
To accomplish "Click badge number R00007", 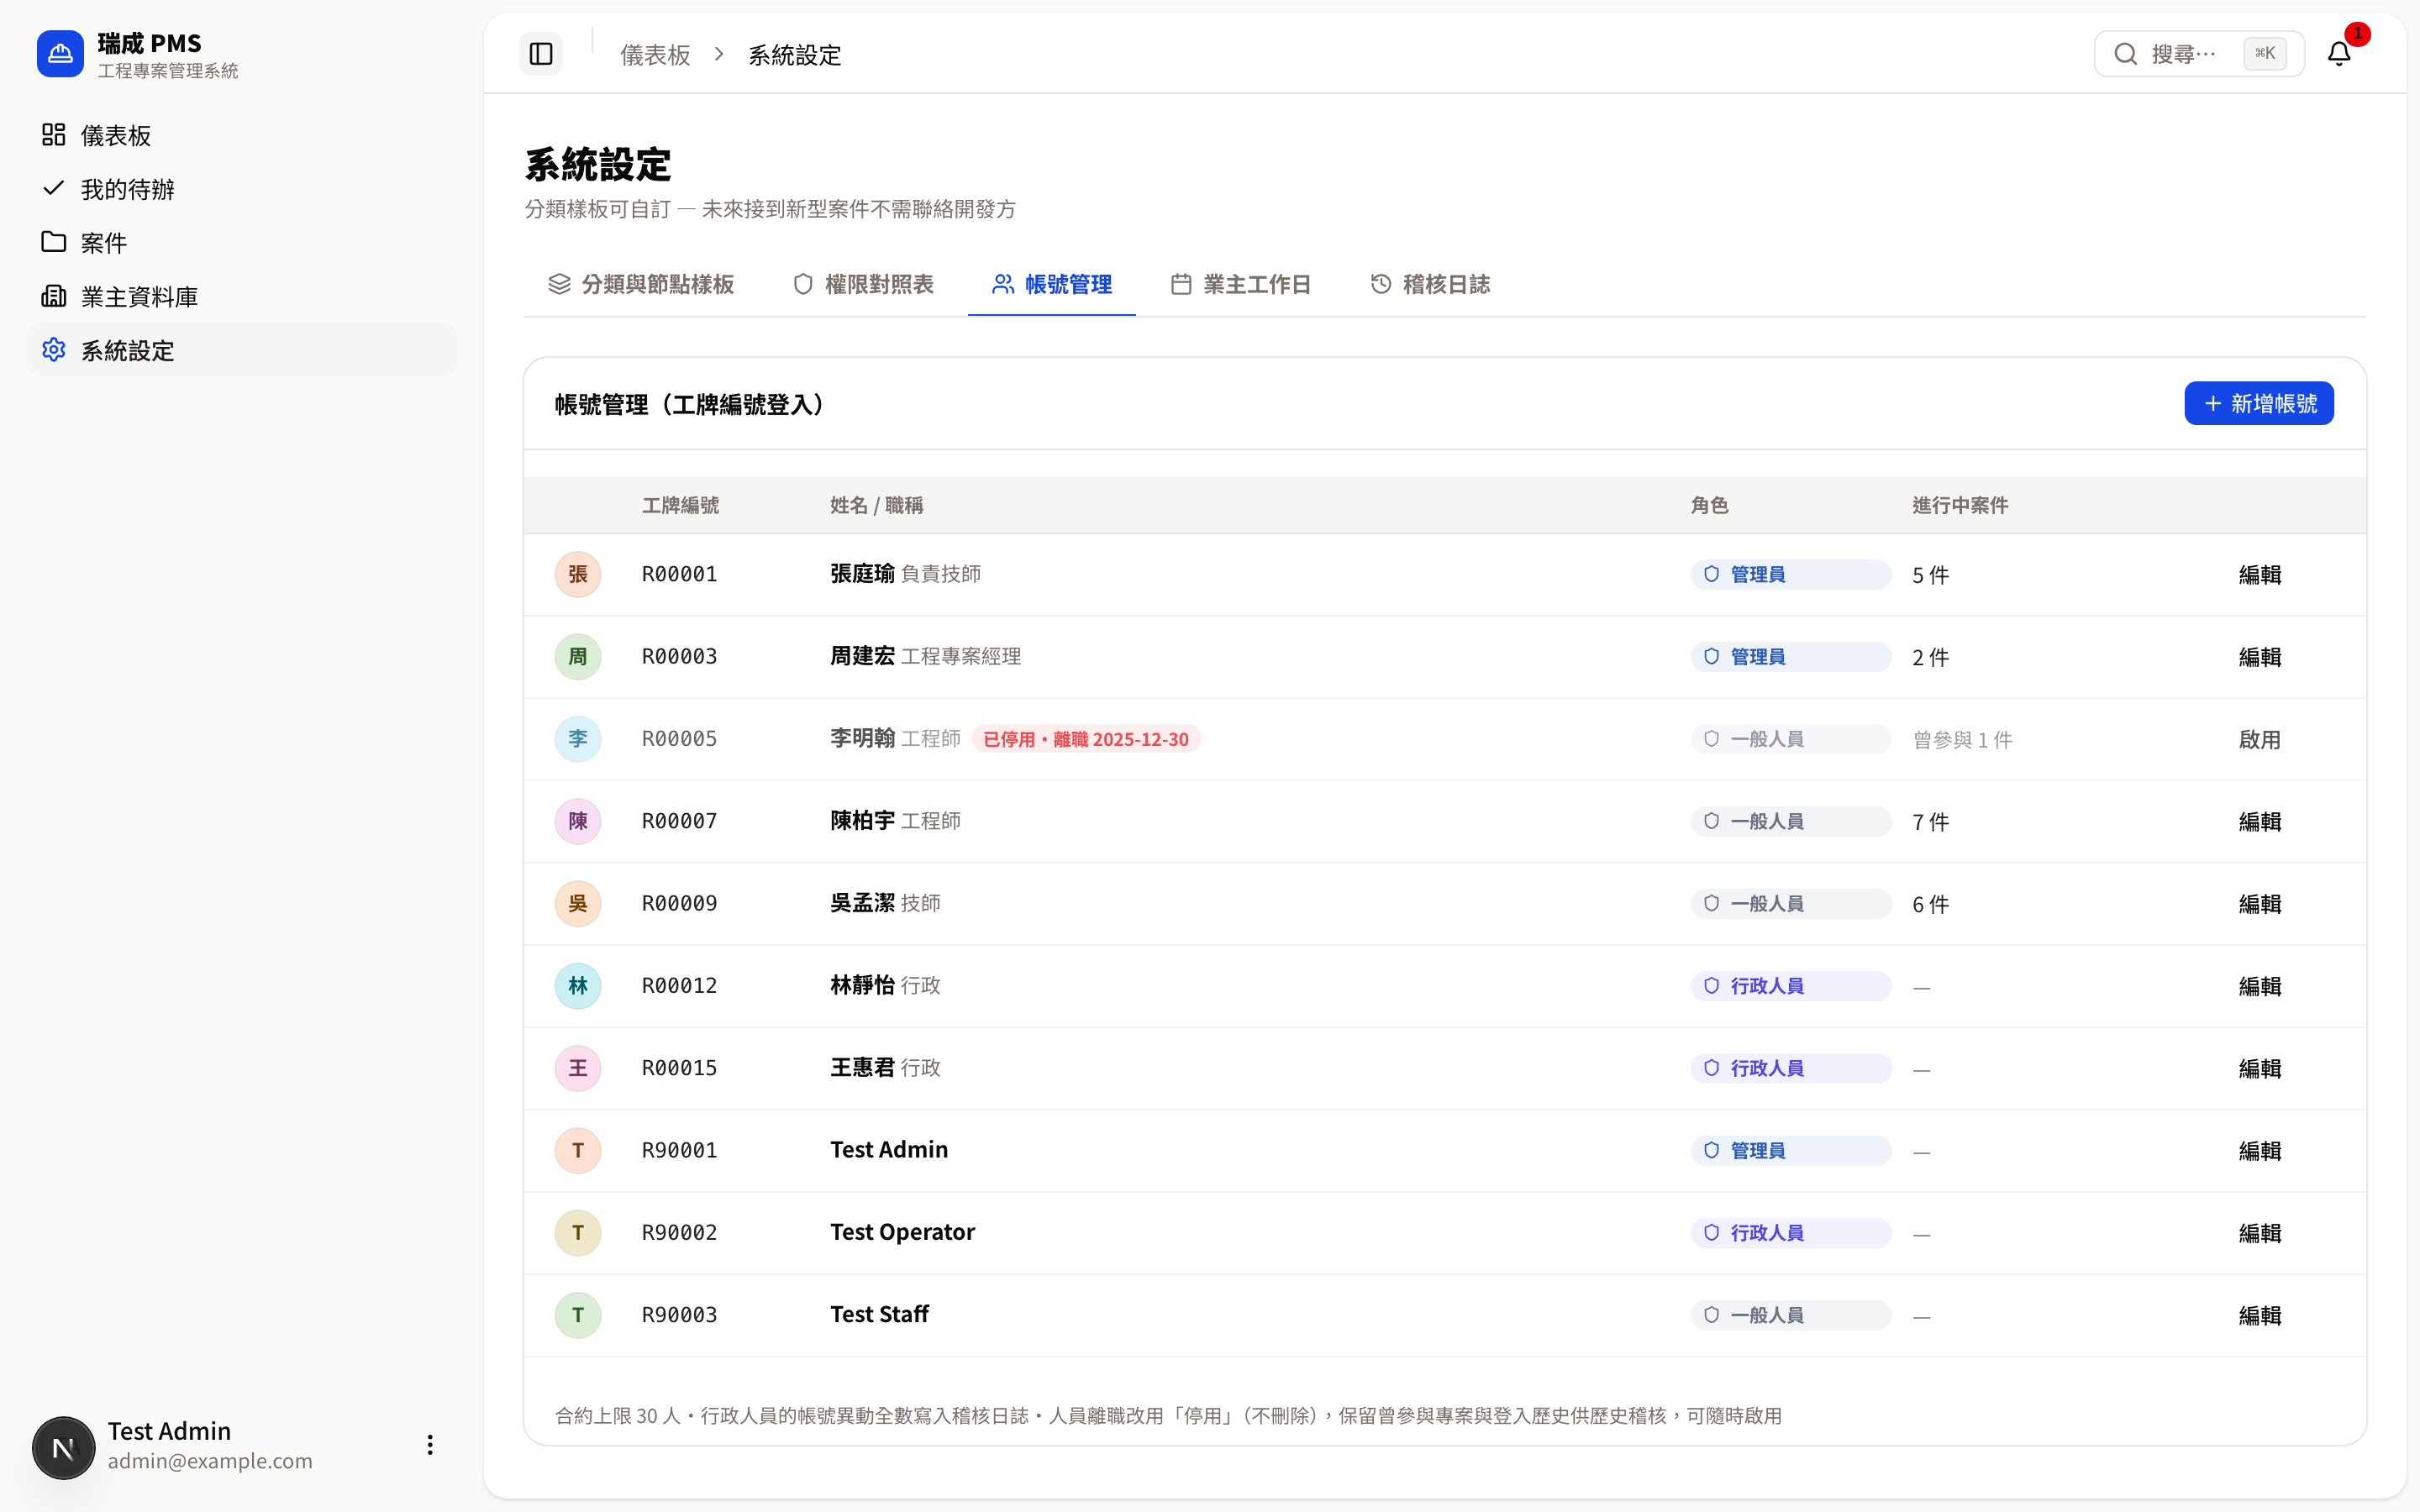I will click(x=679, y=821).
